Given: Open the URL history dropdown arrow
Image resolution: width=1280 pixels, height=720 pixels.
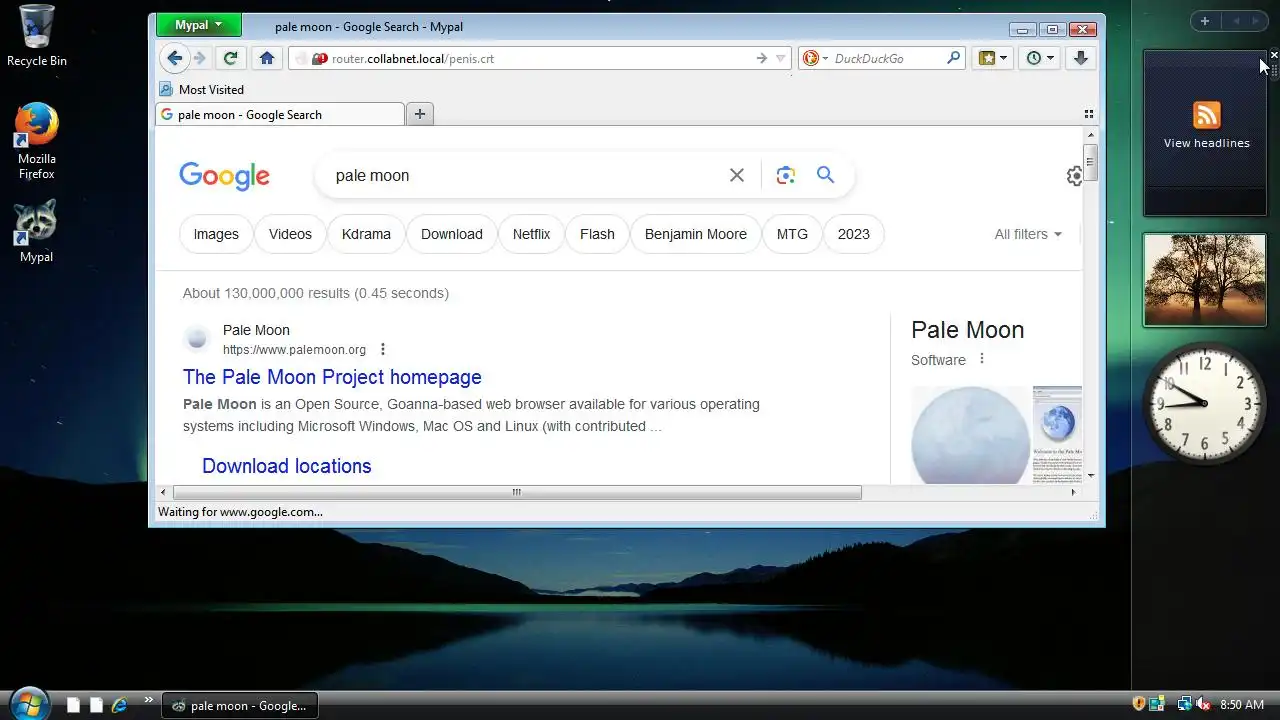Looking at the screenshot, I should pos(781,59).
